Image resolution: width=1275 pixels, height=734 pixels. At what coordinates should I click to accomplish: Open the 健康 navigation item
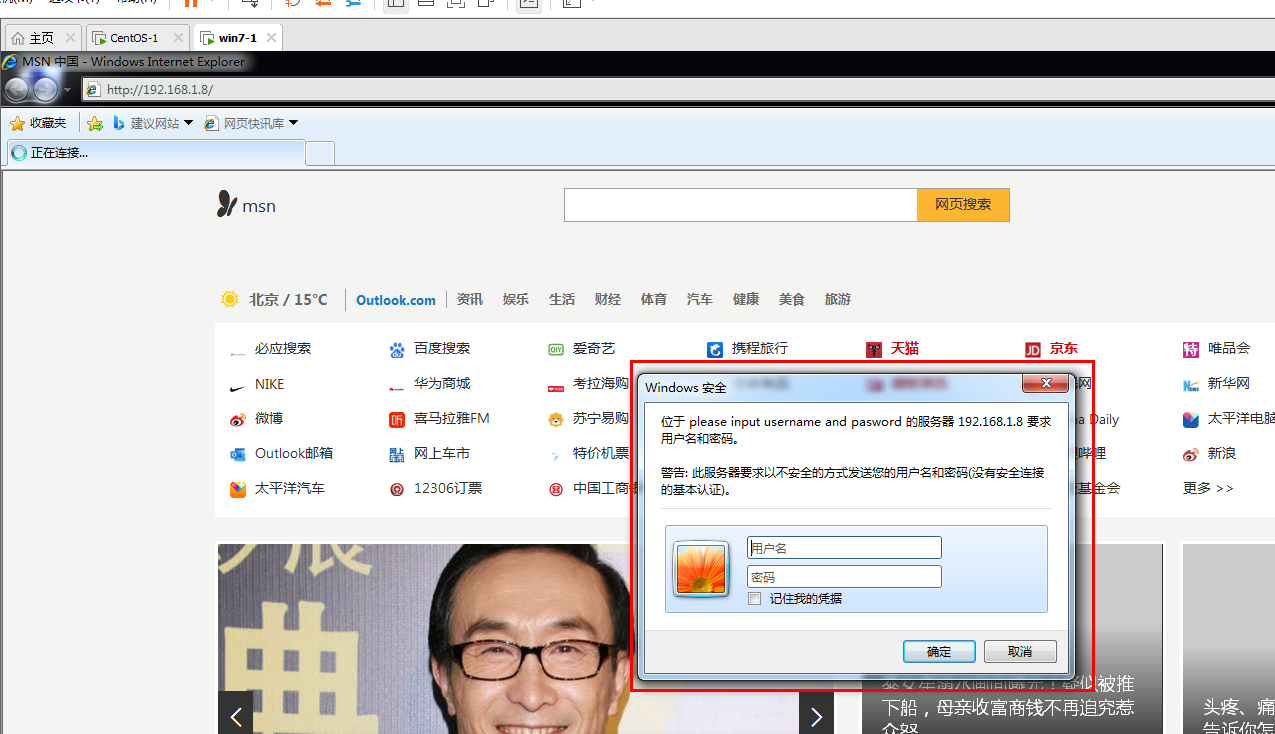coord(746,299)
